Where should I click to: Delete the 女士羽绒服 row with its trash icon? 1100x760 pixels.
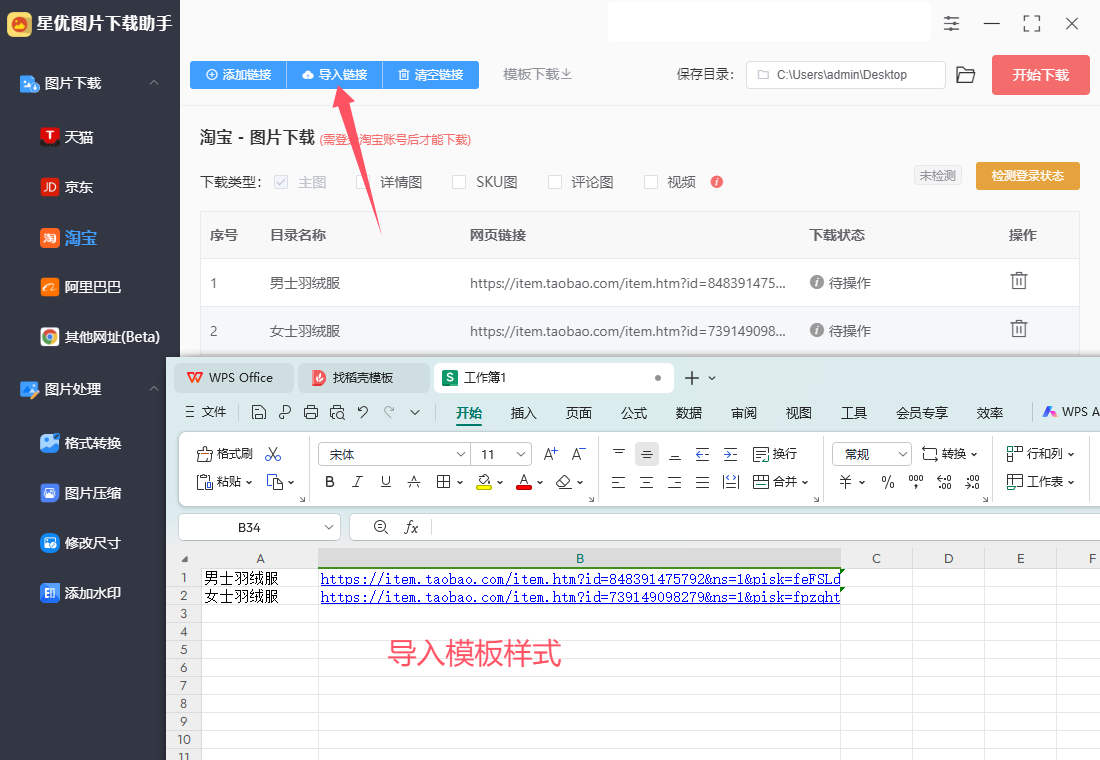1019,328
